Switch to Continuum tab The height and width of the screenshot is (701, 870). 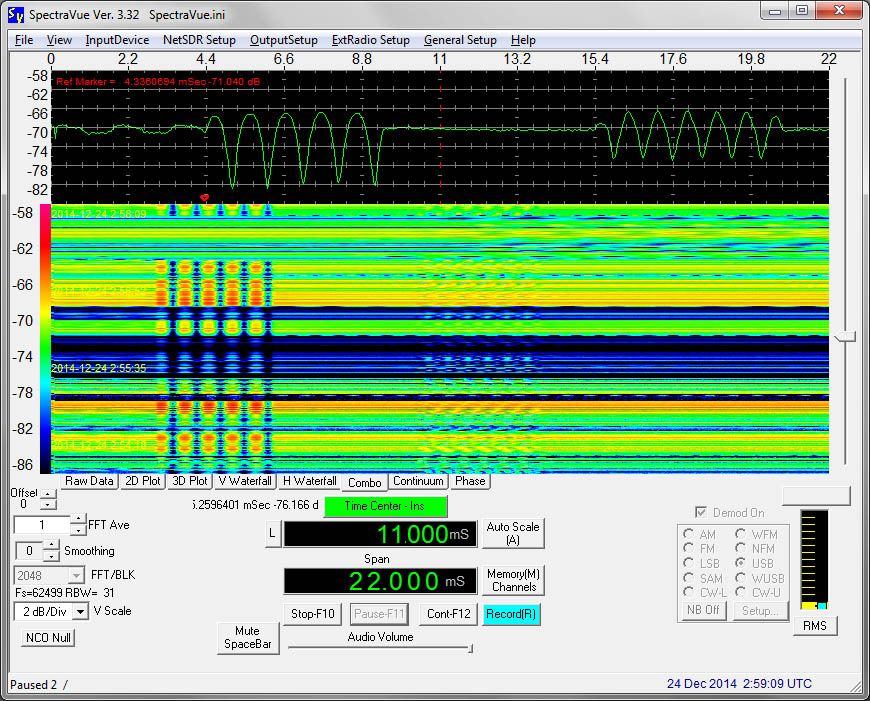418,481
